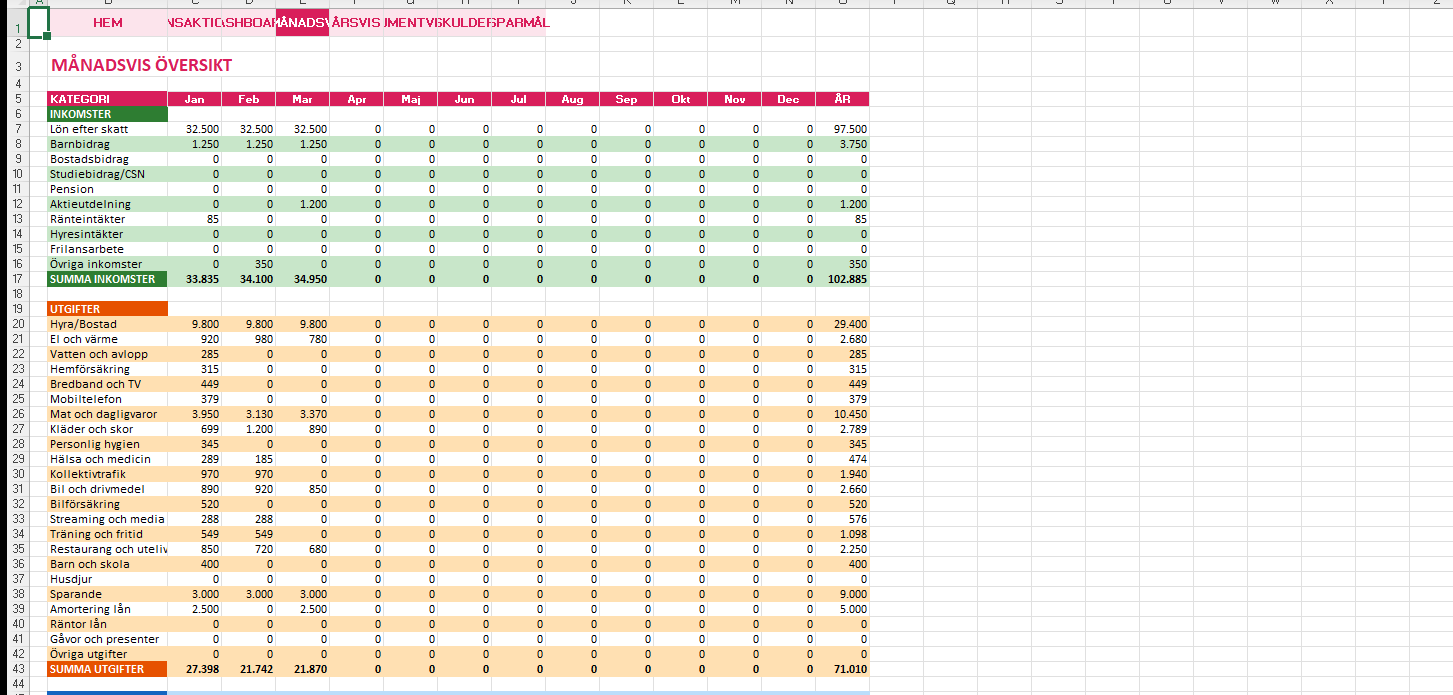Click the MÅNADSVIS ÖVERSIKT title cell
The image size is (1453, 695).
(x=141, y=66)
